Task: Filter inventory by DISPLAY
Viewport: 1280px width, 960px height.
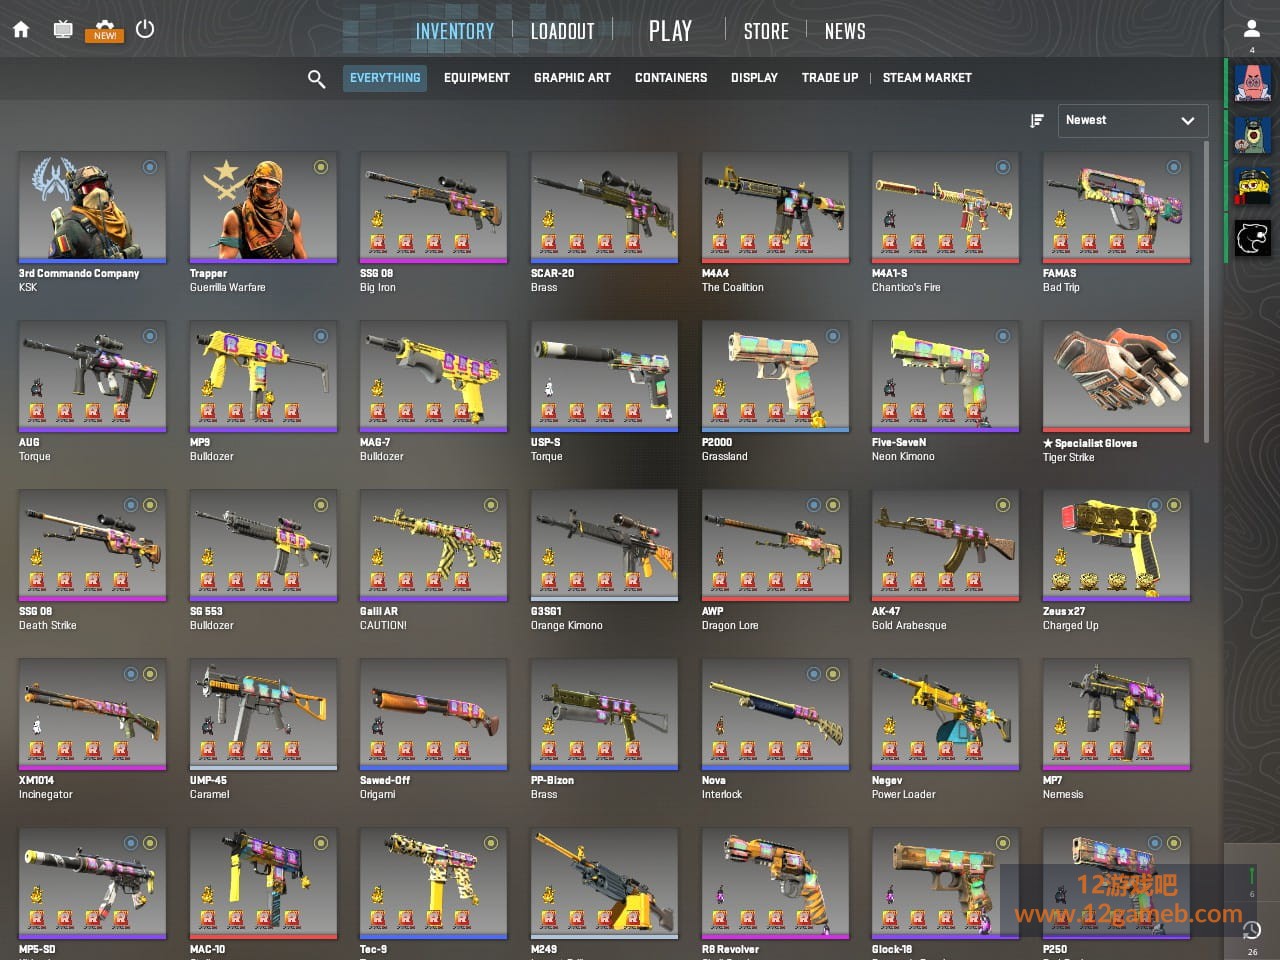Action: [x=754, y=78]
